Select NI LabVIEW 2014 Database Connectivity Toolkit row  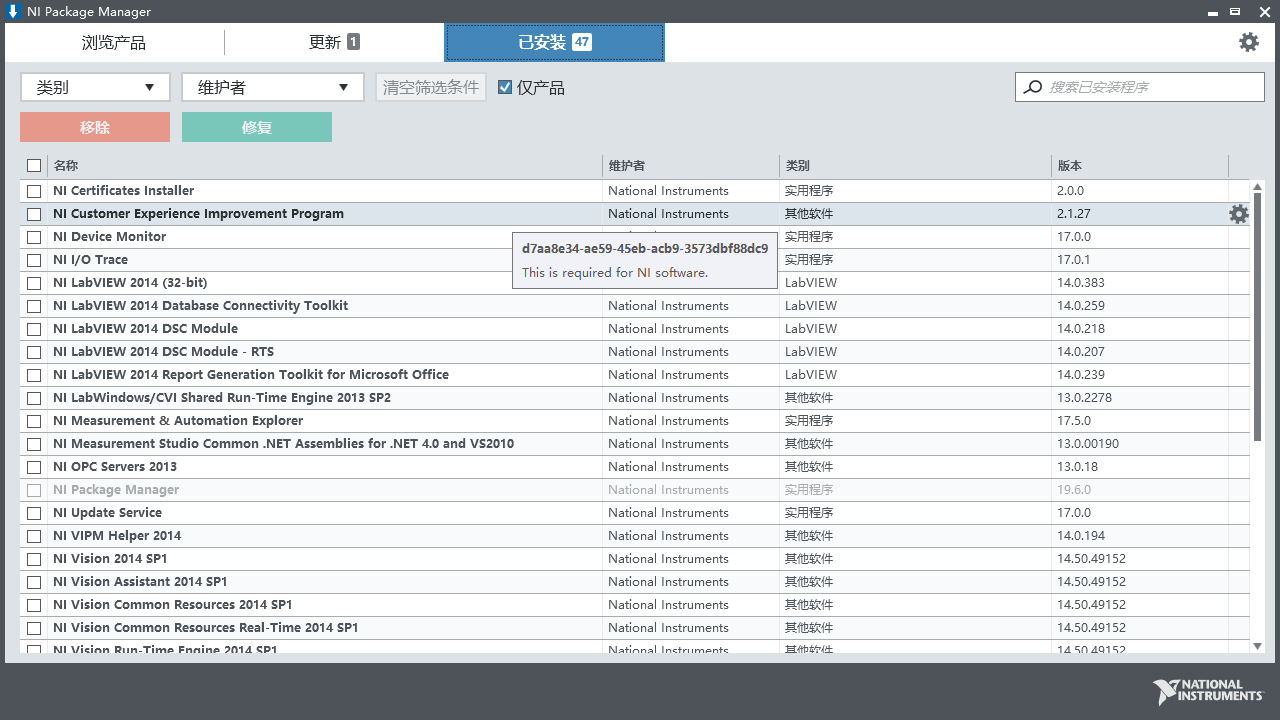pos(635,306)
